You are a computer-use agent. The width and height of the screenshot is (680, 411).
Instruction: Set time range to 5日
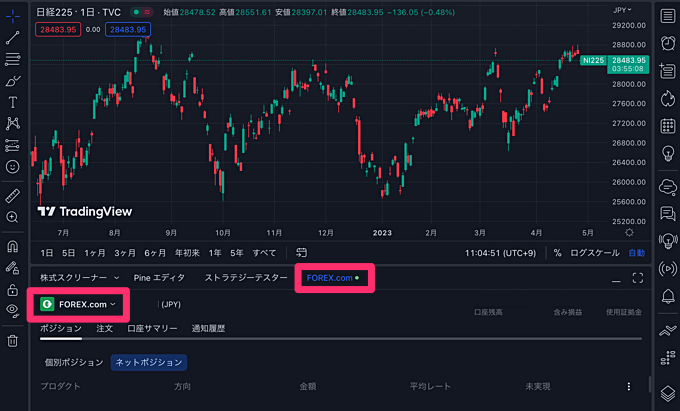[69, 253]
